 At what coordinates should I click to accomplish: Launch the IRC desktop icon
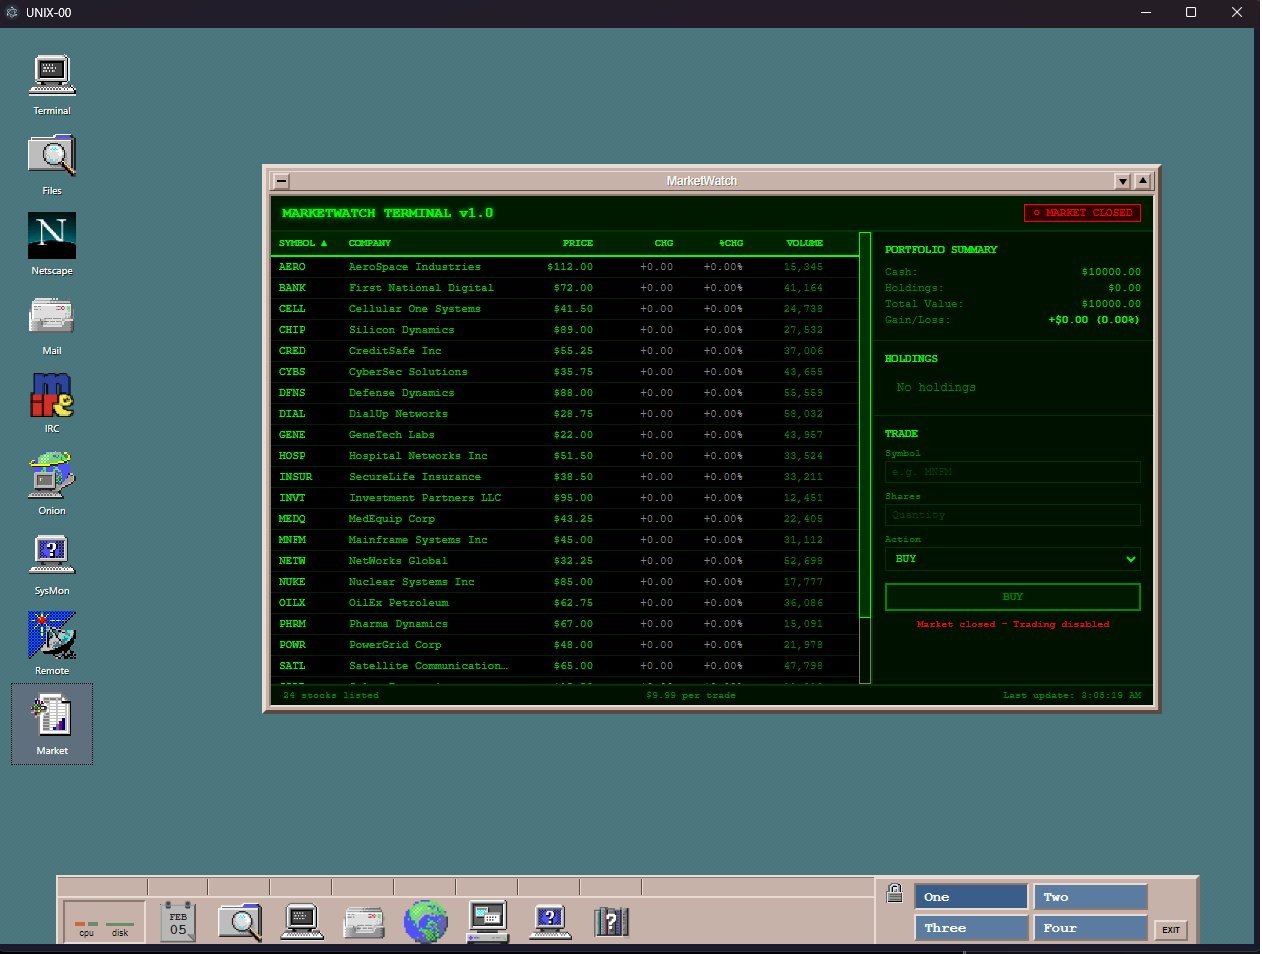coord(52,397)
